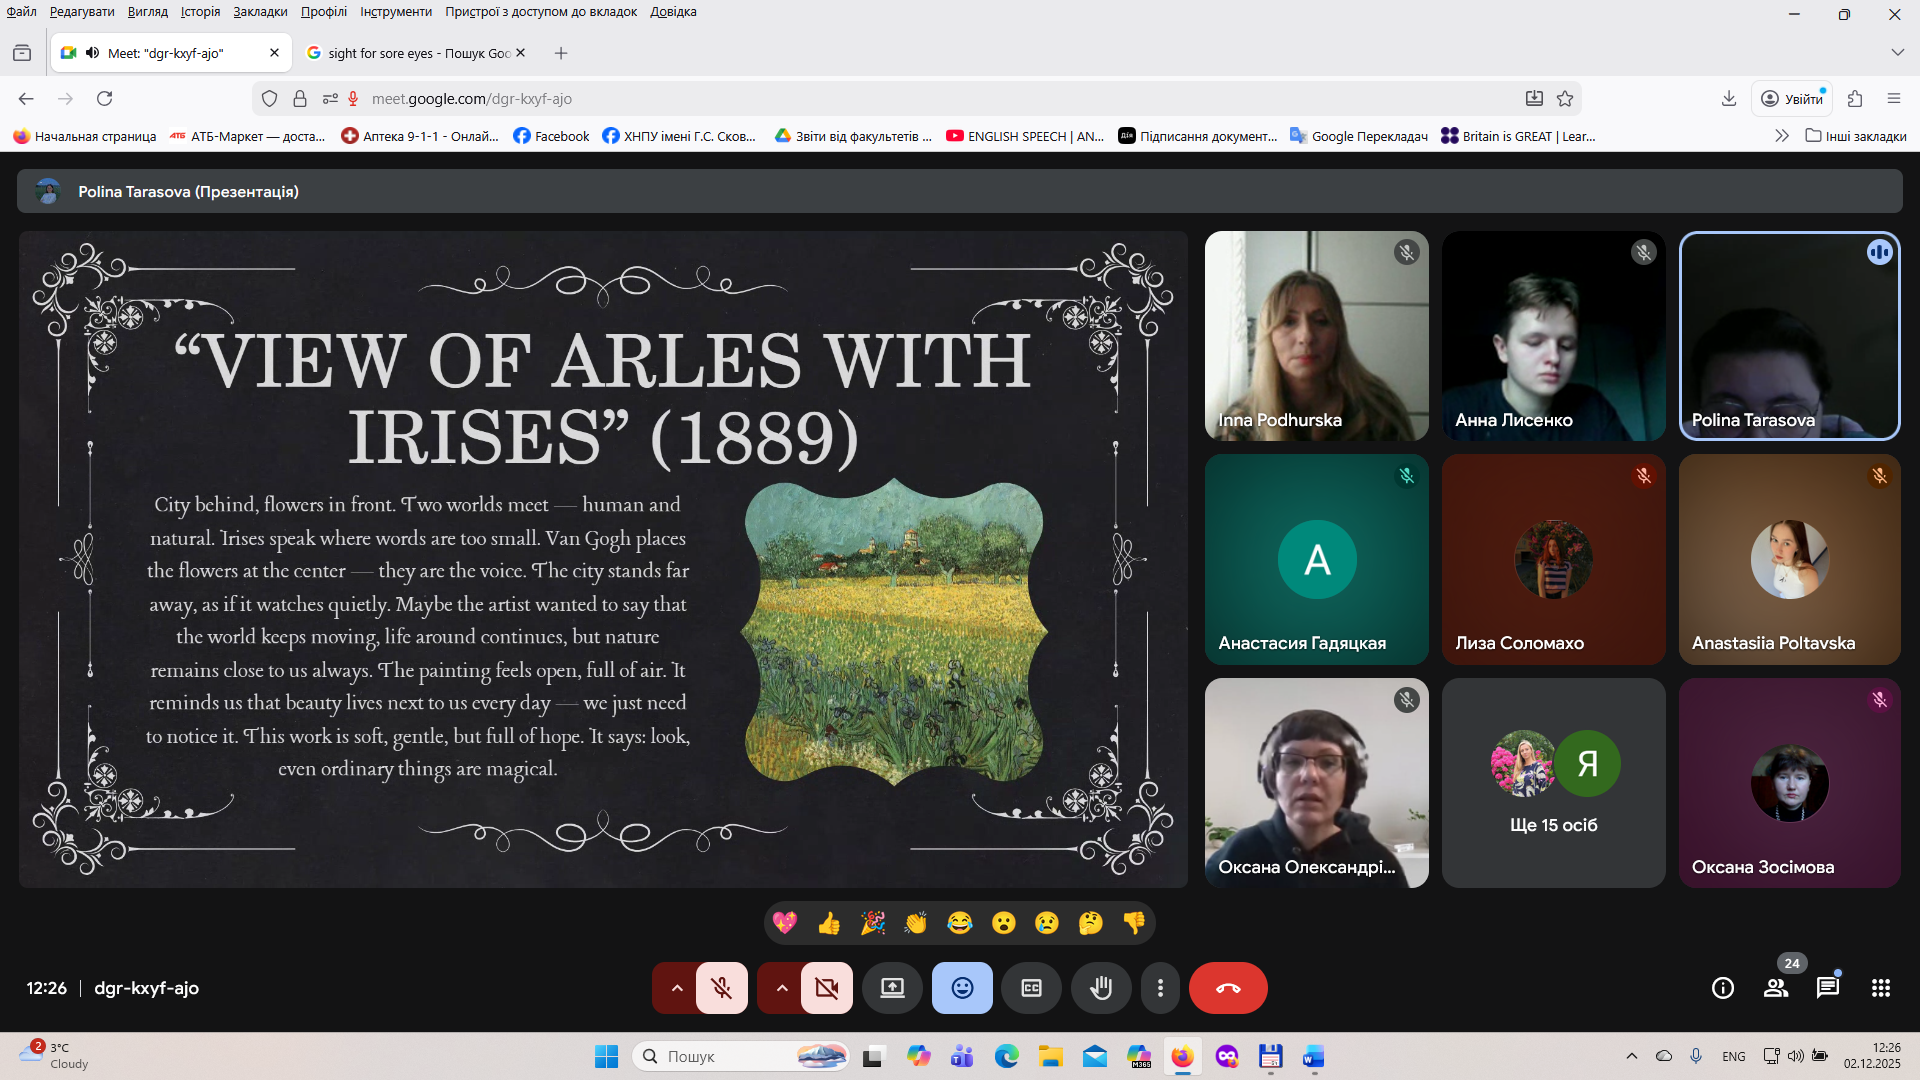The height and width of the screenshot is (1080, 1920).
Task: Click the red leave call button
Action: [x=1228, y=988]
